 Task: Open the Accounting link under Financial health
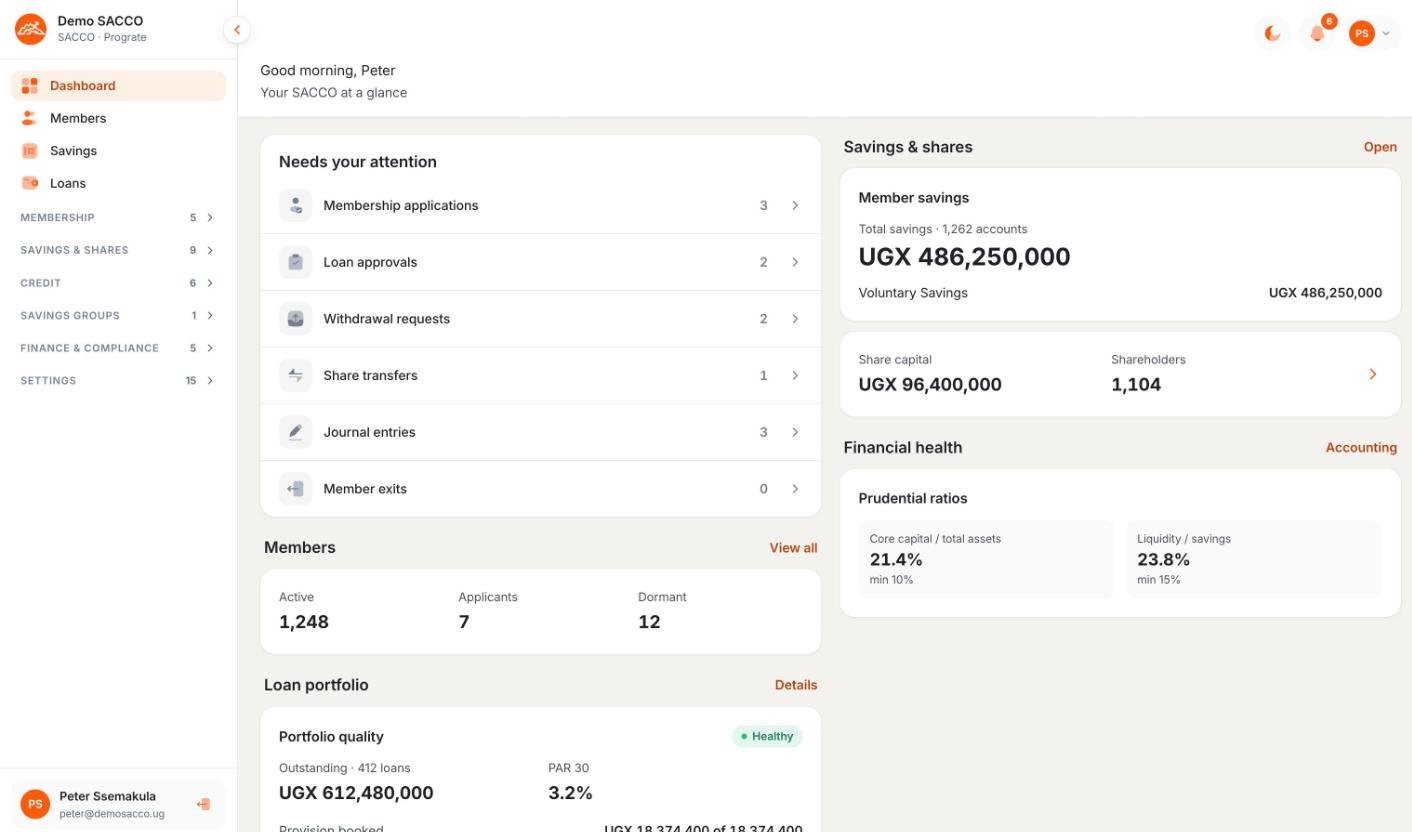[x=1361, y=448]
